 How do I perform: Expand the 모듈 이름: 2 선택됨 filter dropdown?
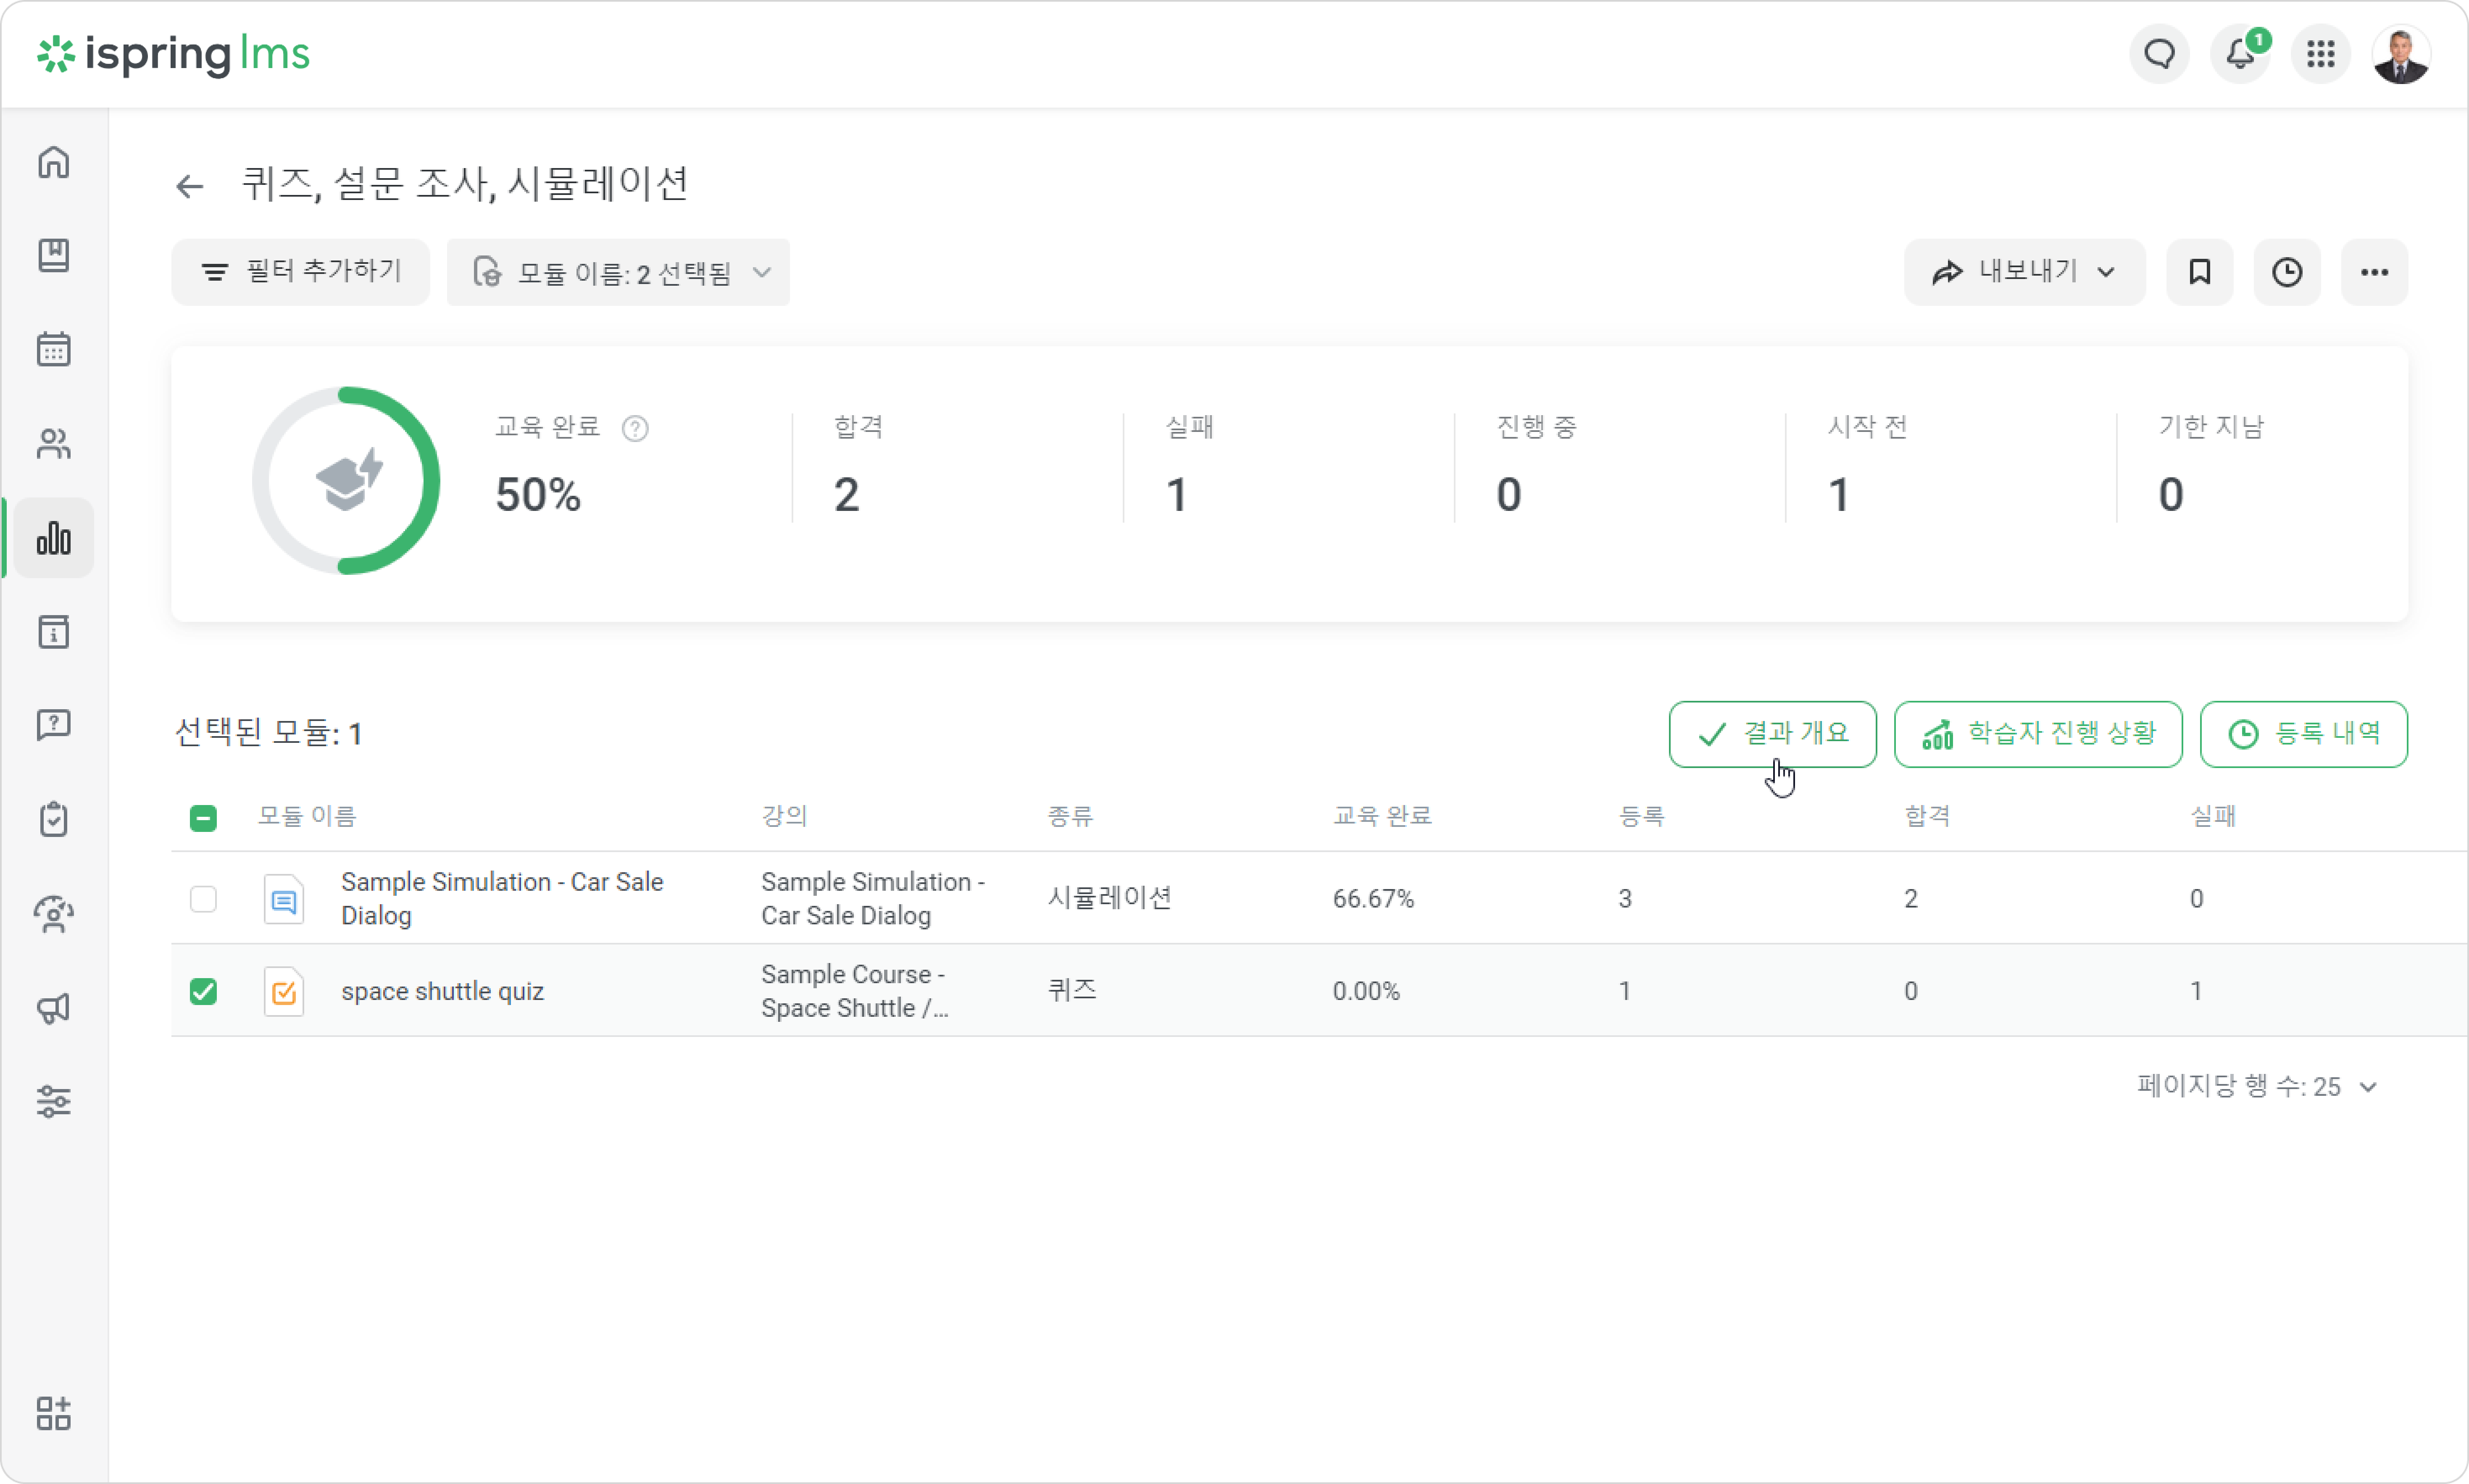(618, 272)
